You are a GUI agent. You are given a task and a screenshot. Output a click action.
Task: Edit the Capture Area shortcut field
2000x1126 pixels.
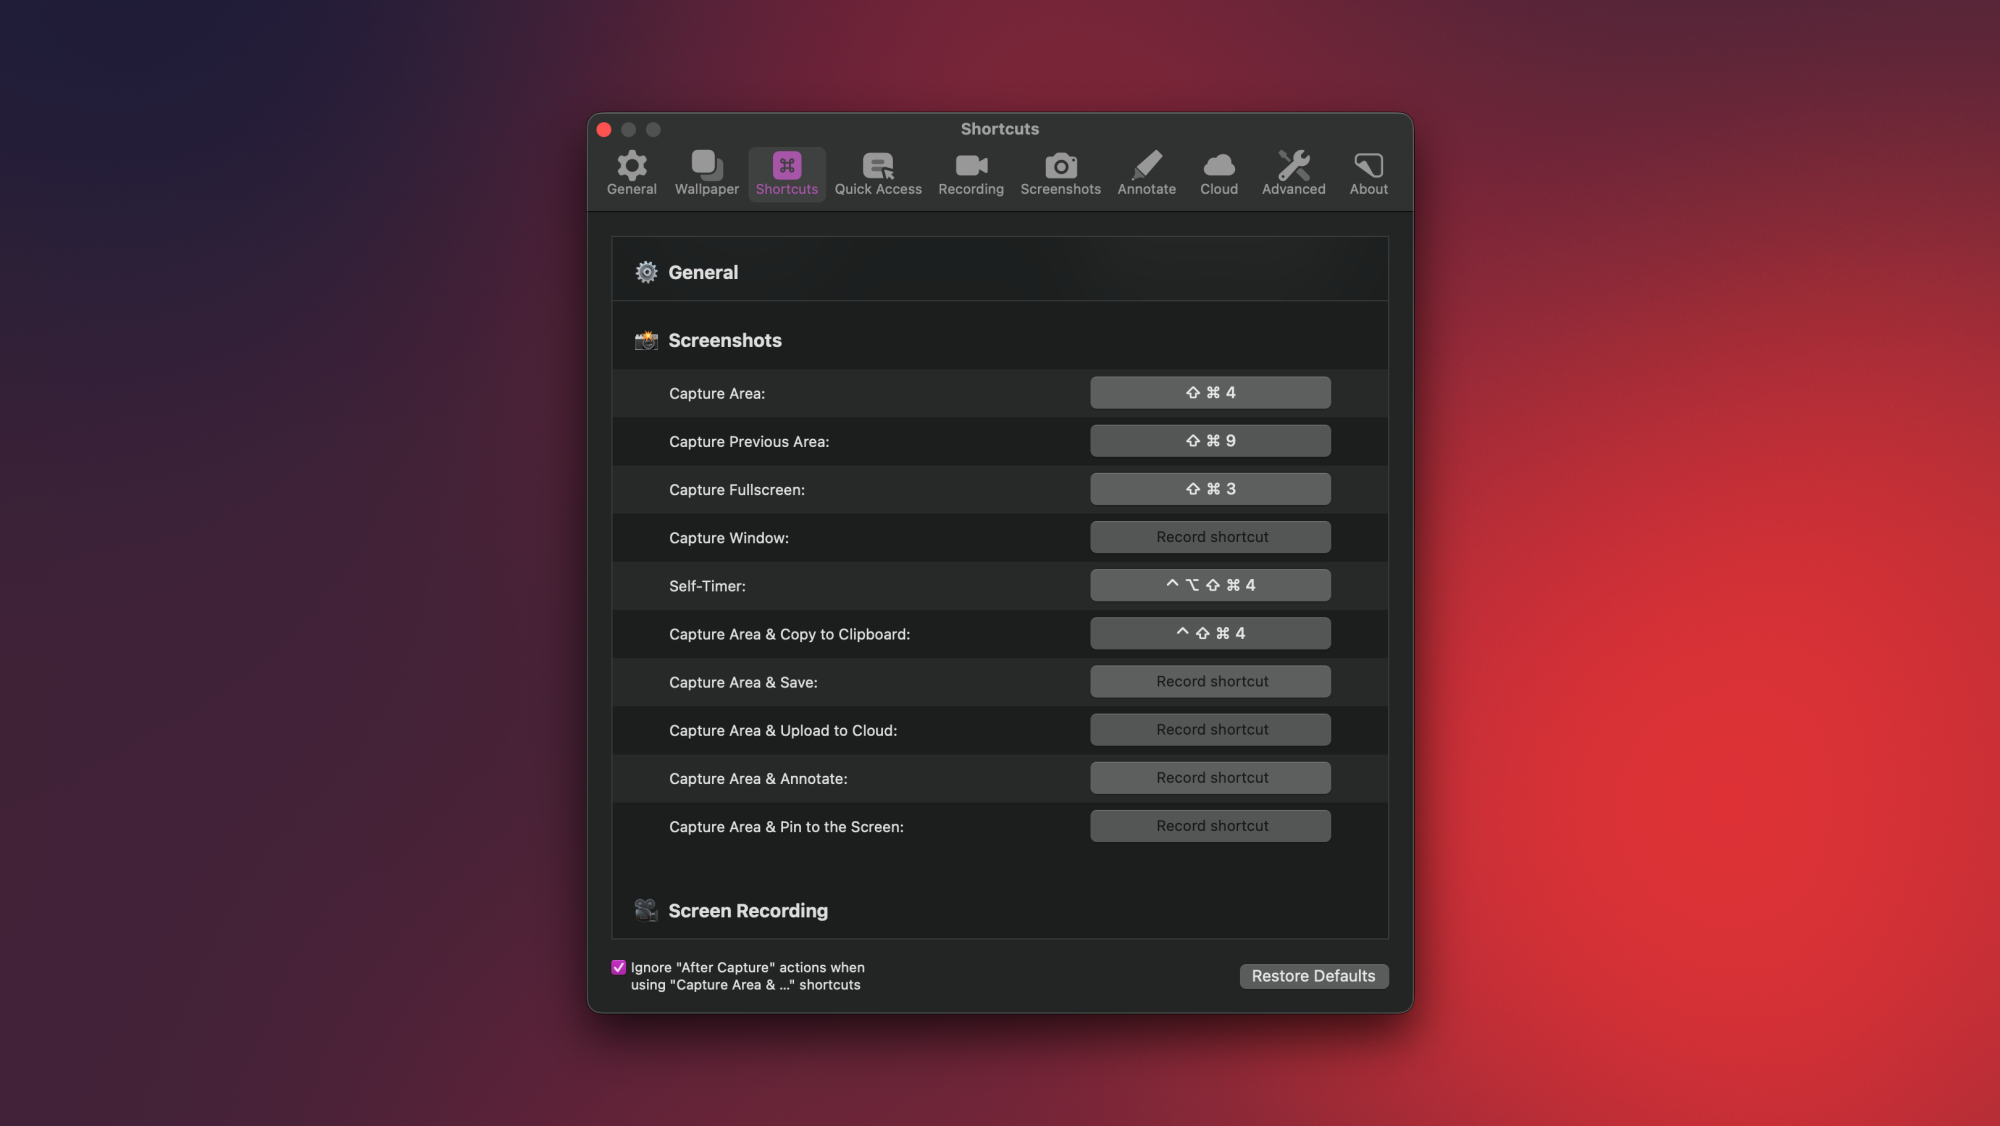pyautogui.click(x=1210, y=393)
